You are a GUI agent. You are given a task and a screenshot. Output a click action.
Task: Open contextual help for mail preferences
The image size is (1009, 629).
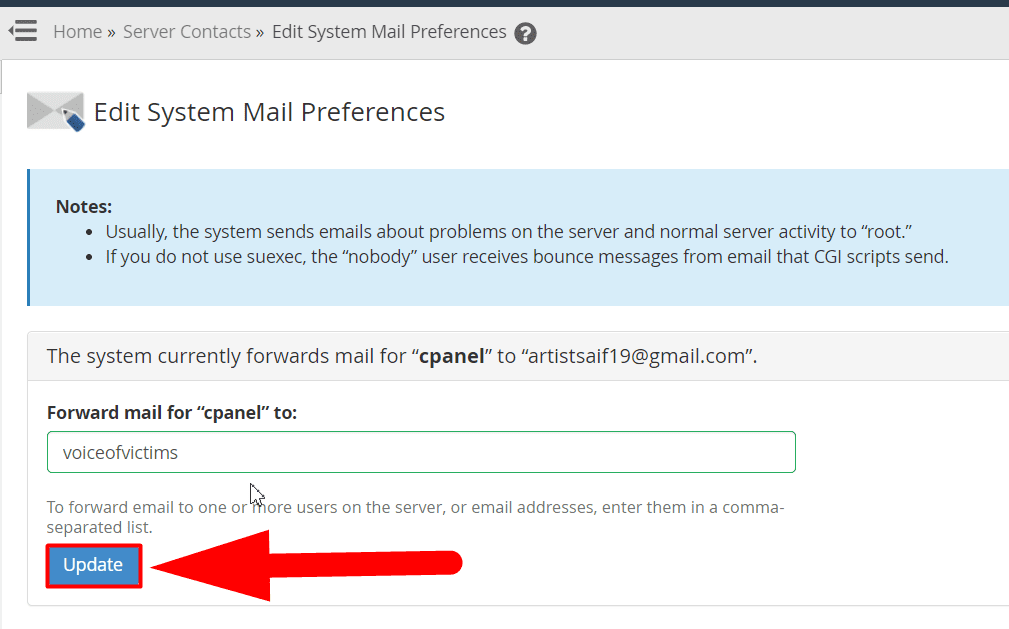[x=525, y=33]
